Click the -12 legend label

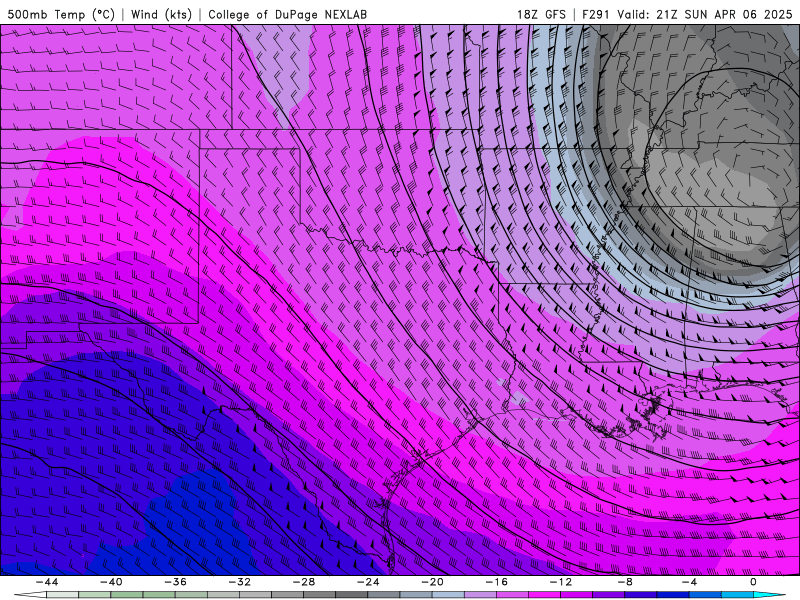[x=561, y=582]
